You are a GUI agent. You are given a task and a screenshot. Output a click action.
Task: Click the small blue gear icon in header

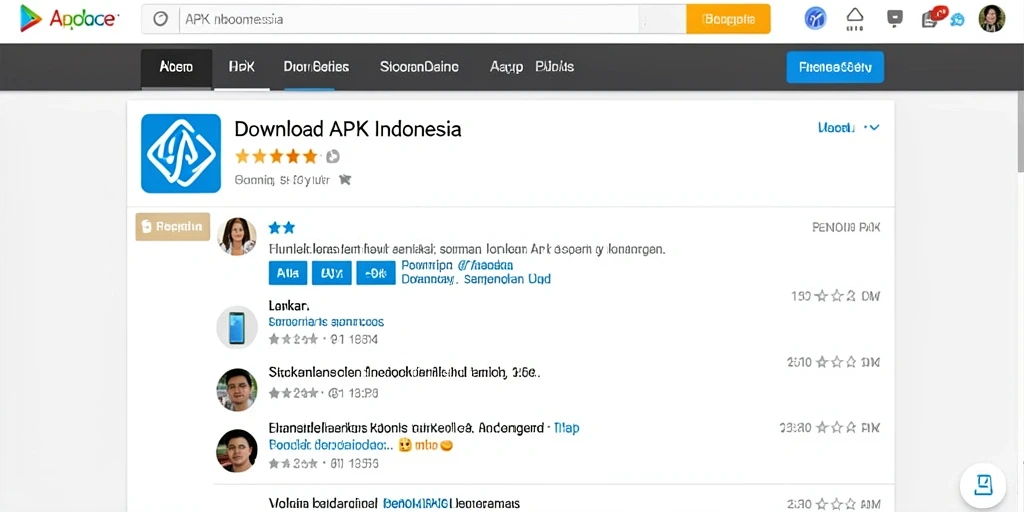[958, 20]
